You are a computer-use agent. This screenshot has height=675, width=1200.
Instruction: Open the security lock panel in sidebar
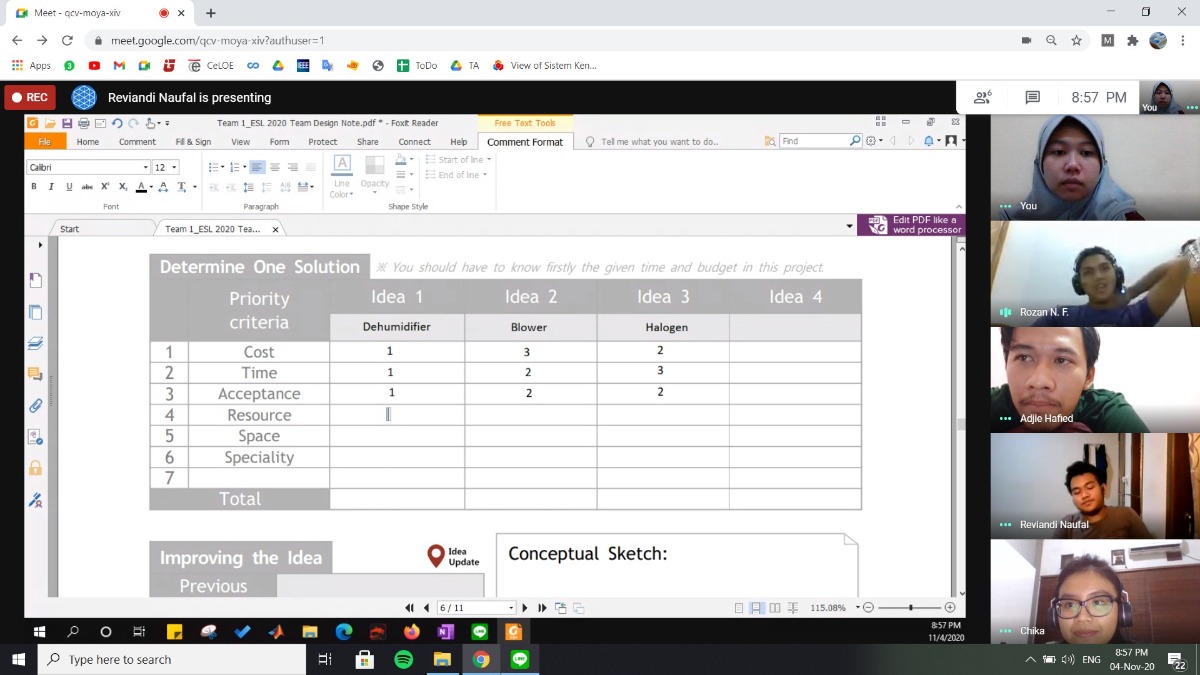pos(35,468)
